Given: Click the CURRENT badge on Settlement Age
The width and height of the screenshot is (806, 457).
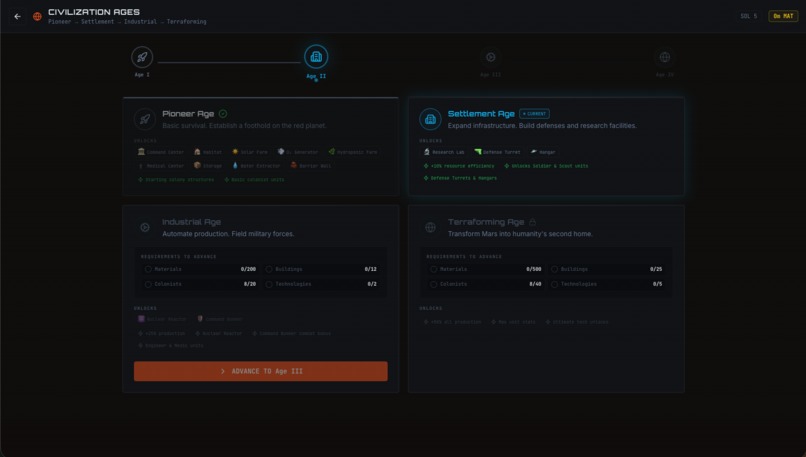Looking at the screenshot, I should (x=534, y=114).
